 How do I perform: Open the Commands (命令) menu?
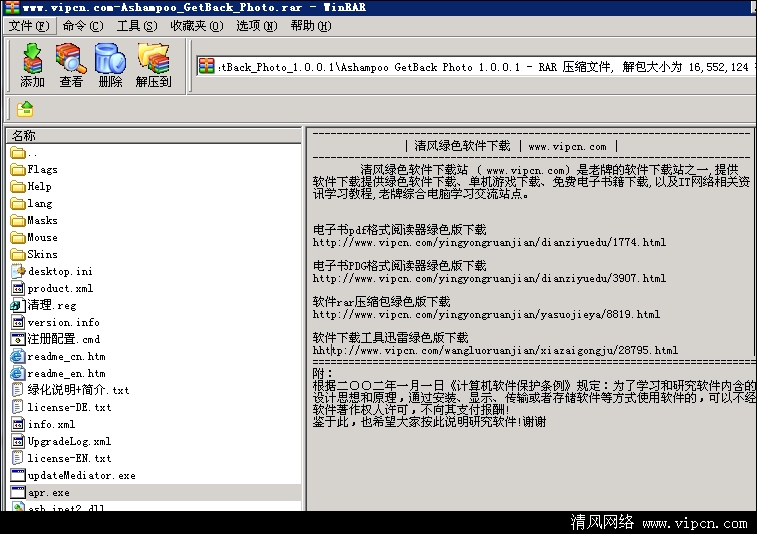(83, 26)
